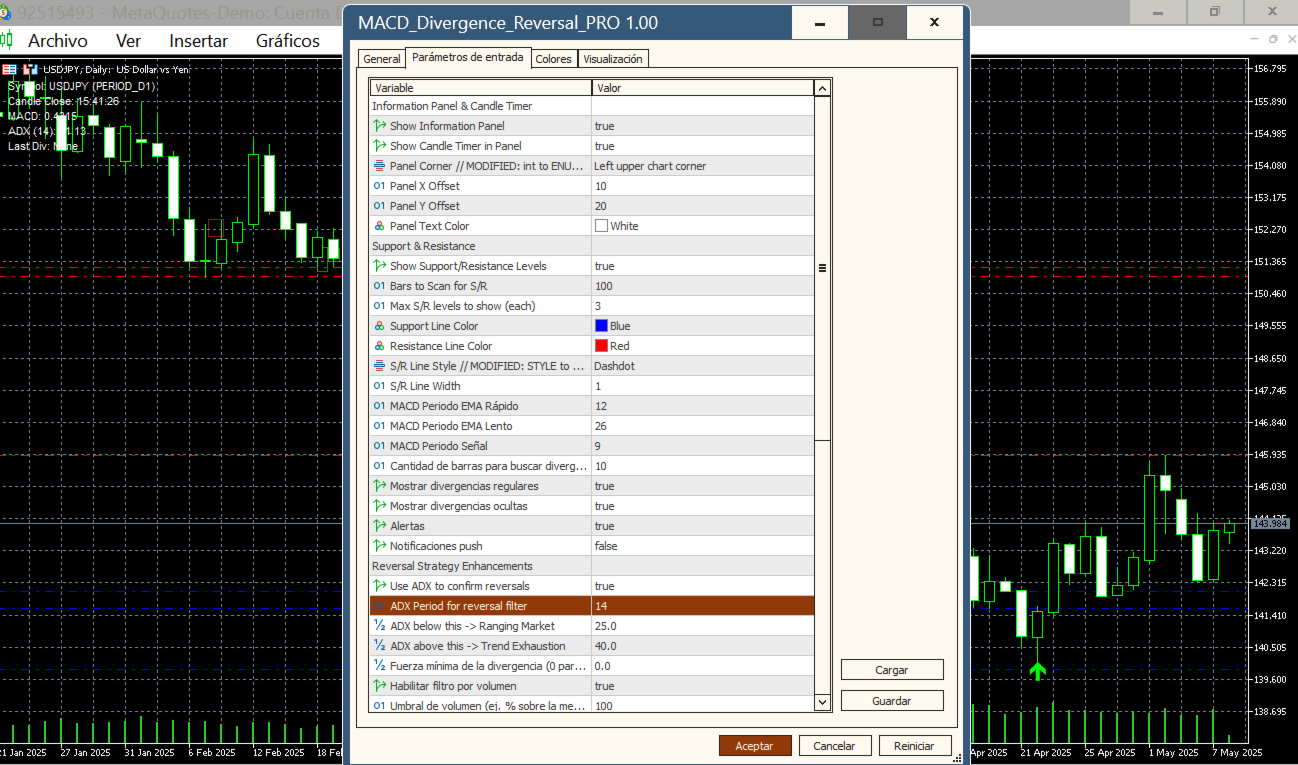
Task: Click the Valor column header
Action: (x=703, y=88)
